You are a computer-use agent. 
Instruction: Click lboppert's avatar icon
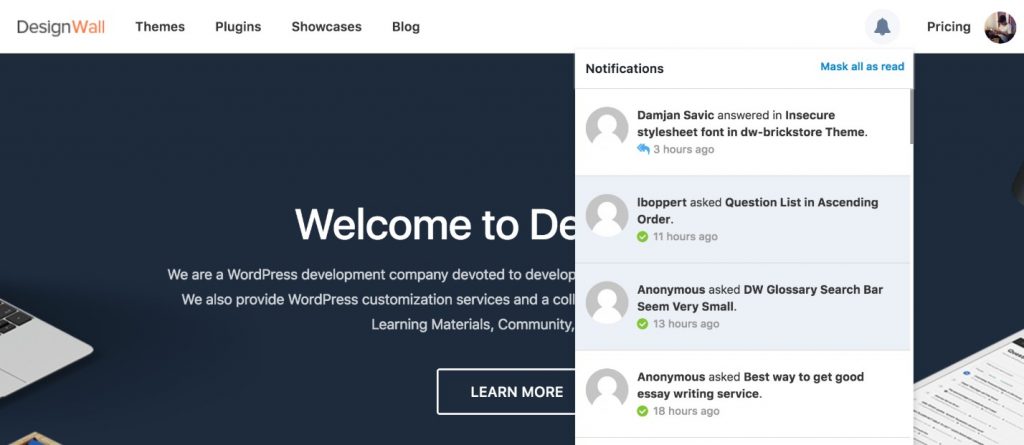[607, 215]
